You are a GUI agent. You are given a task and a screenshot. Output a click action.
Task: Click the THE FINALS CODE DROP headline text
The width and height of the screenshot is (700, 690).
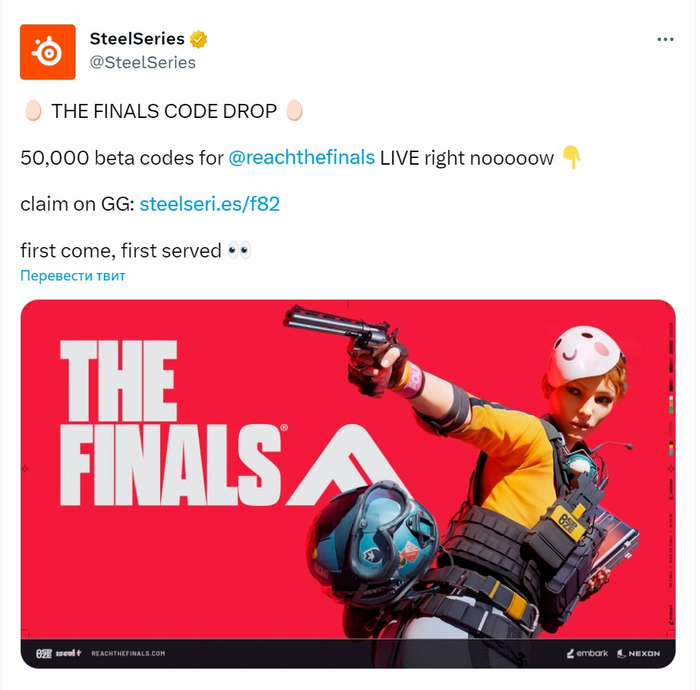tap(164, 111)
